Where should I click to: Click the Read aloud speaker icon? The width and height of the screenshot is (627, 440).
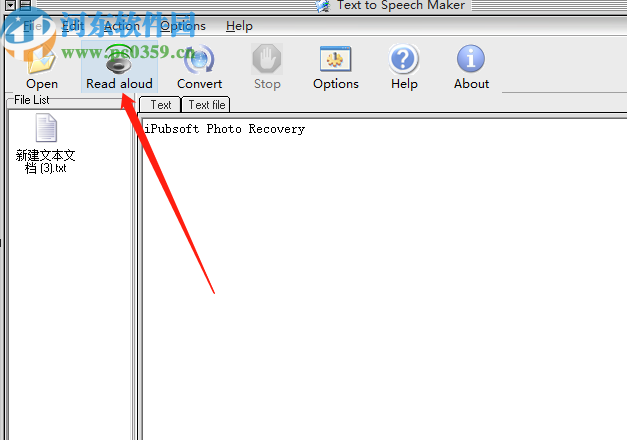point(119,60)
